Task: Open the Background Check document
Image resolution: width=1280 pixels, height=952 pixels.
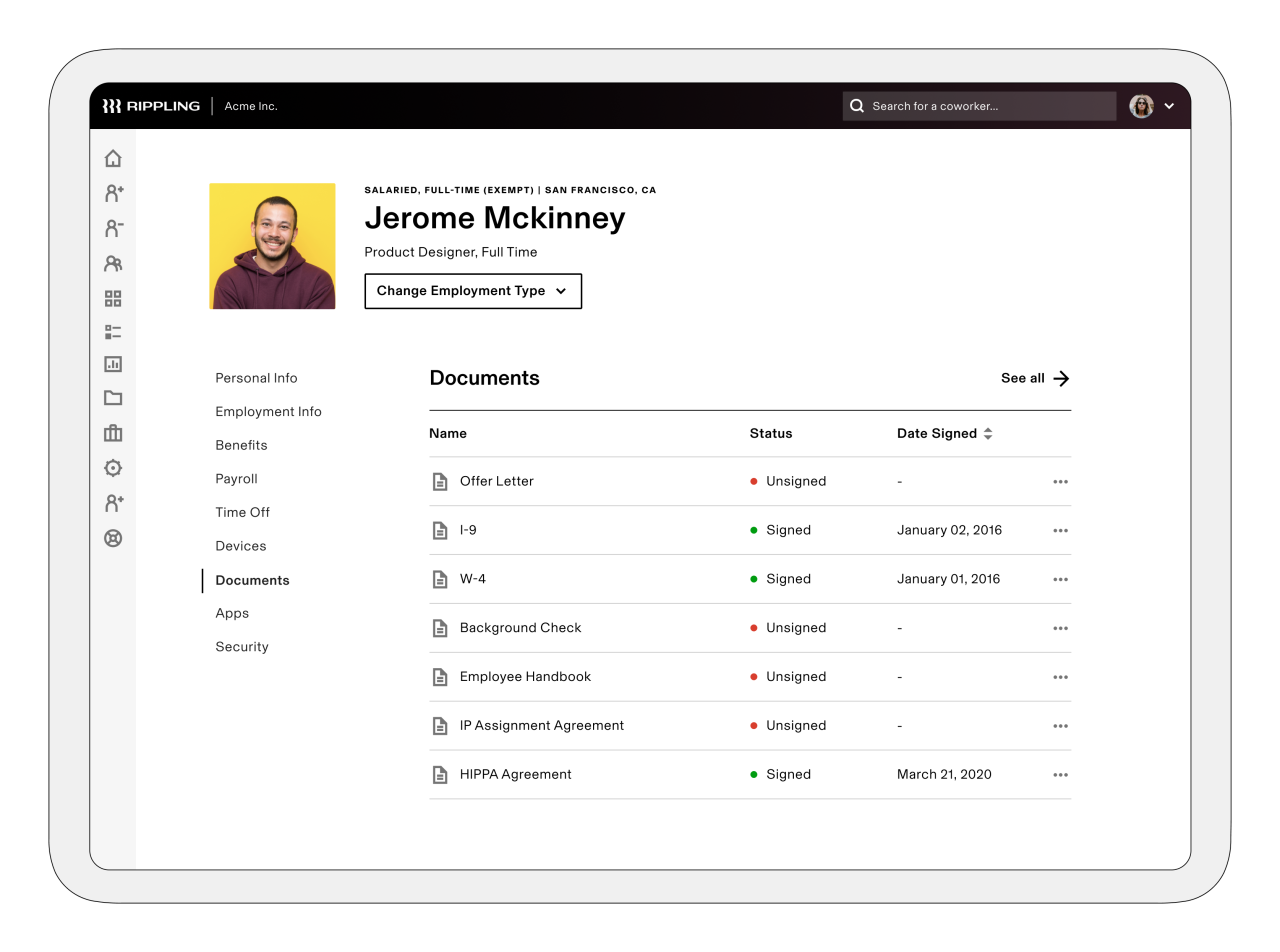Action: click(520, 628)
